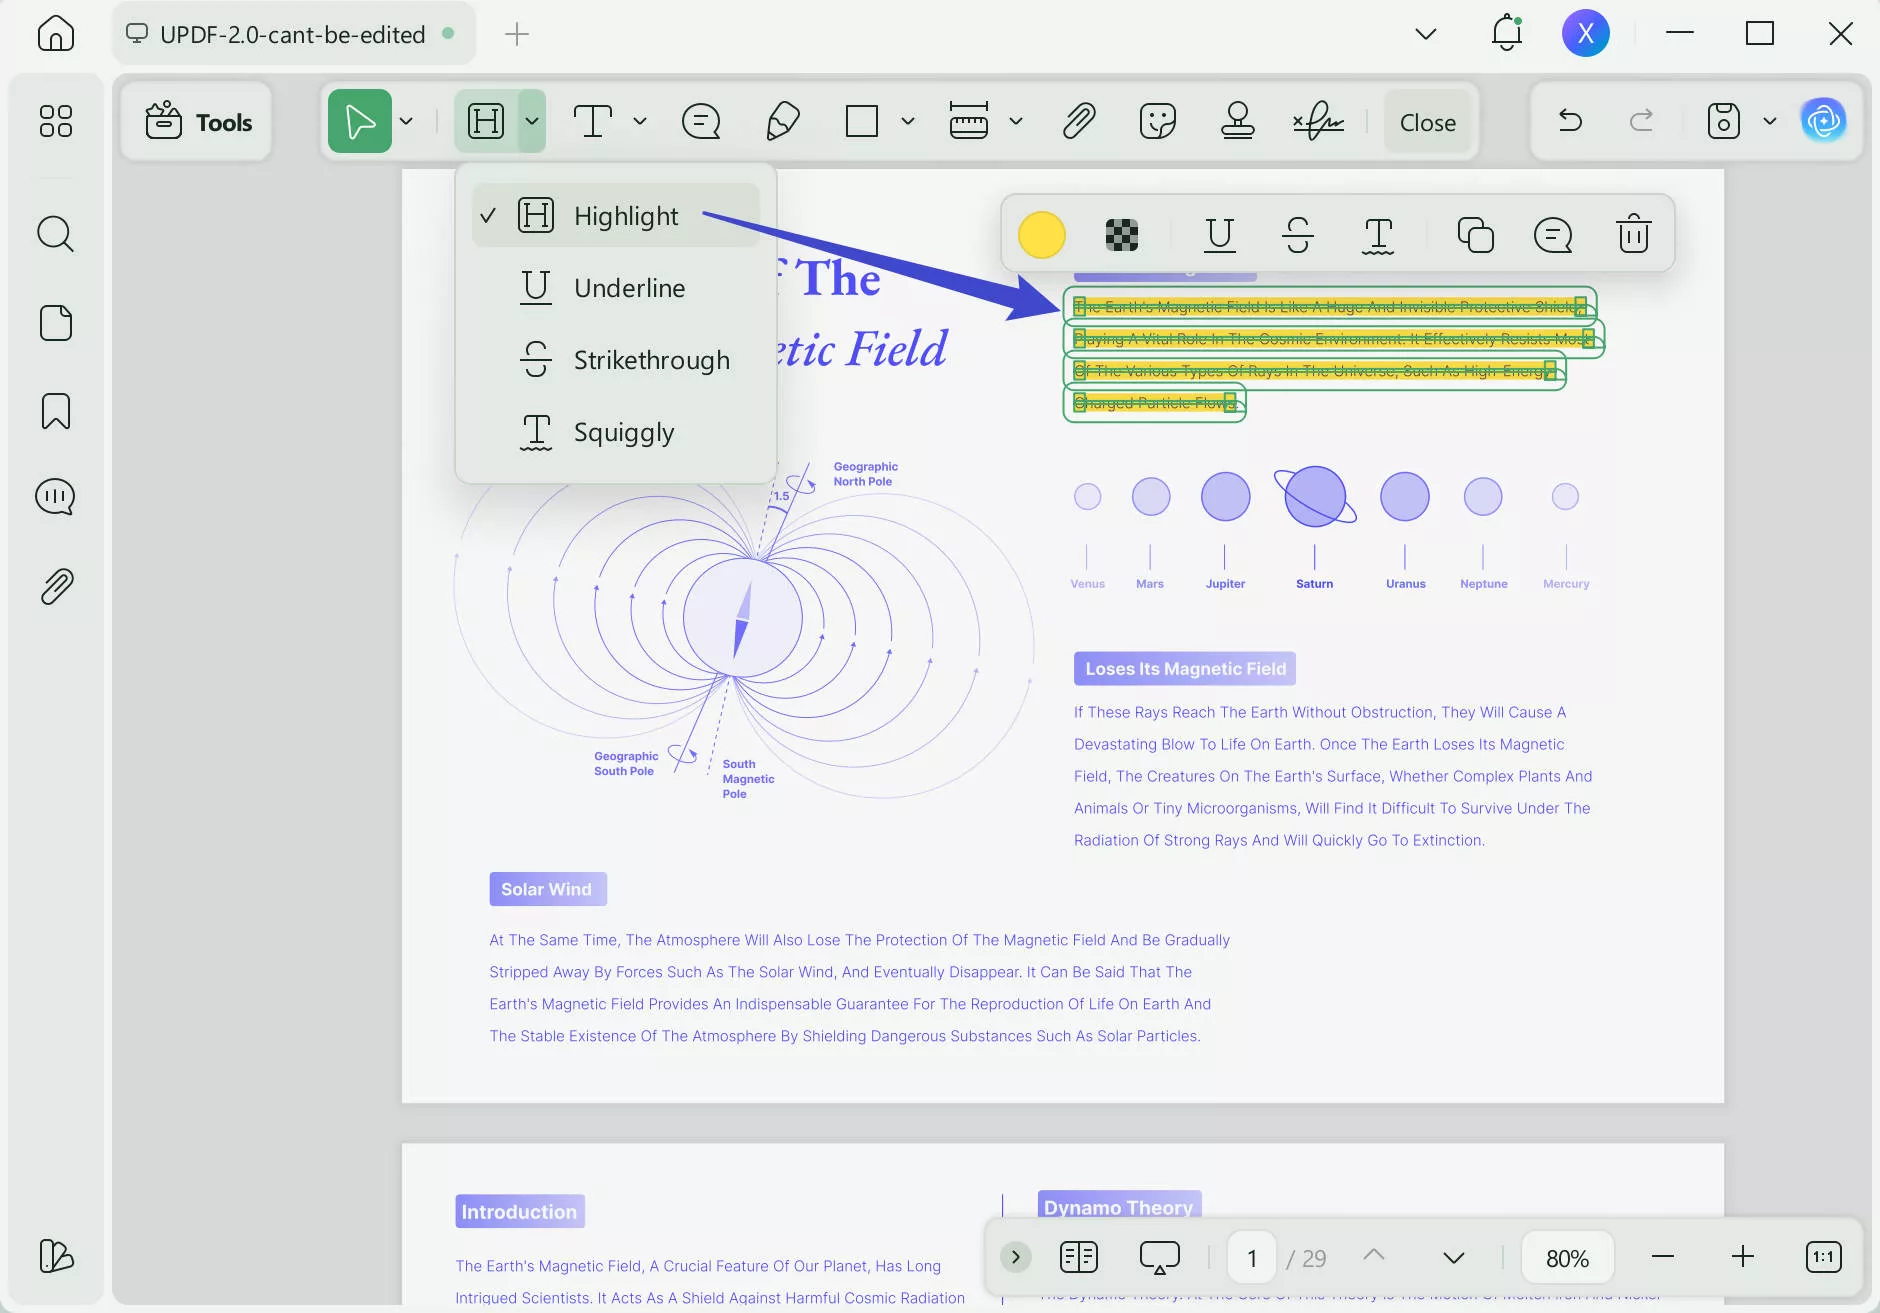Expand the highlight tool dropdown arrow

click(x=531, y=120)
